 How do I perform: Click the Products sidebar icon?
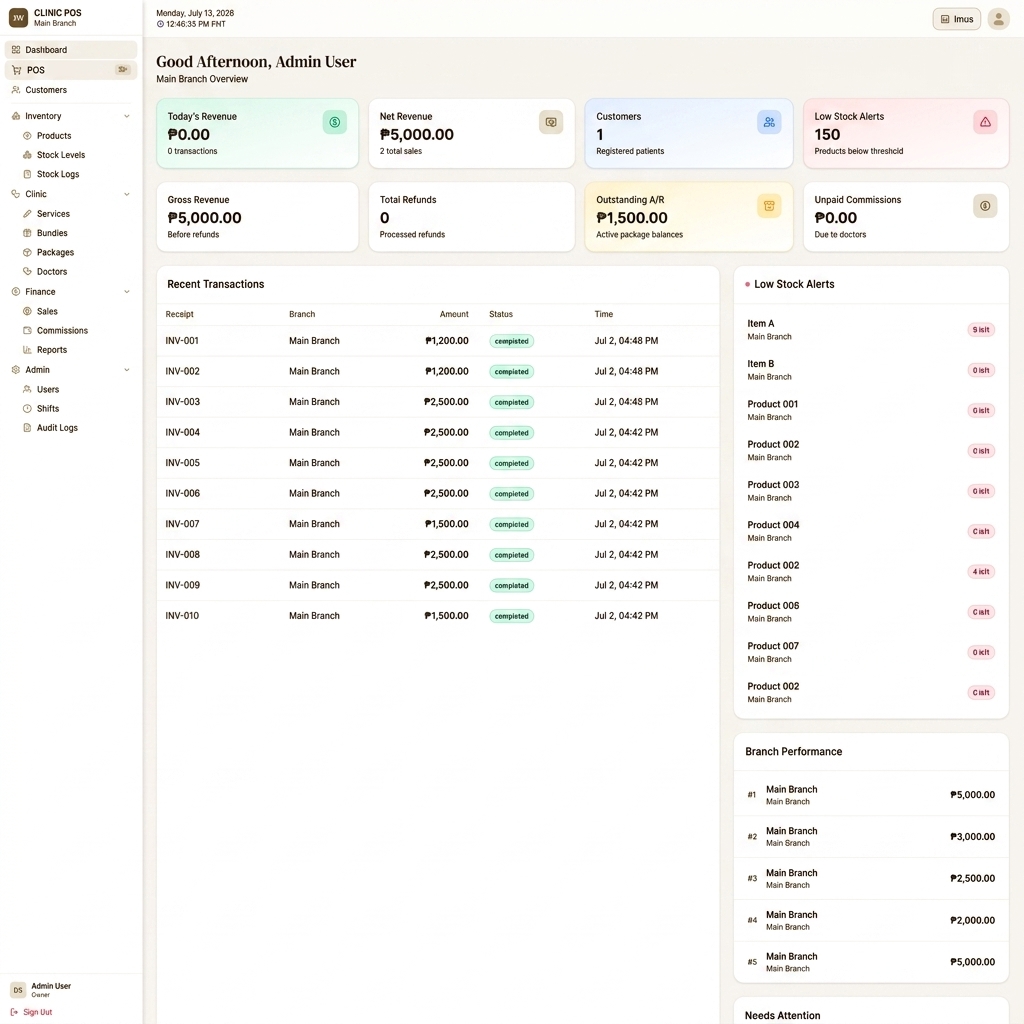(x=27, y=136)
